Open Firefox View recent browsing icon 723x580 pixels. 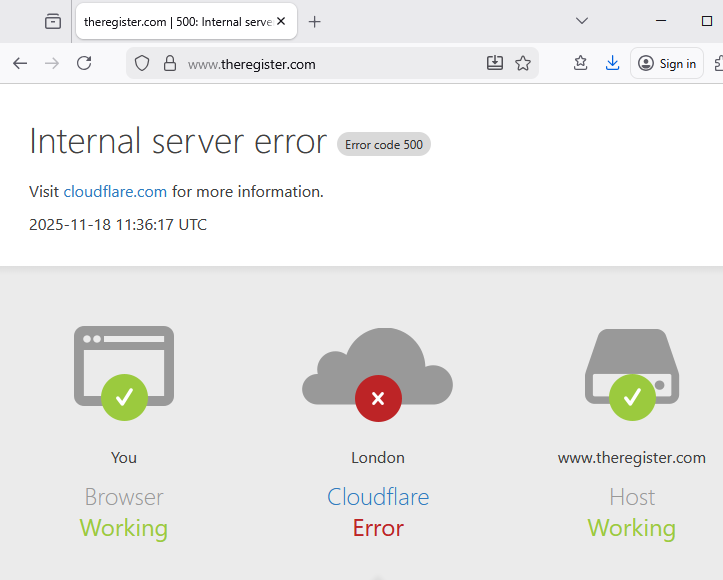[53, 21]
